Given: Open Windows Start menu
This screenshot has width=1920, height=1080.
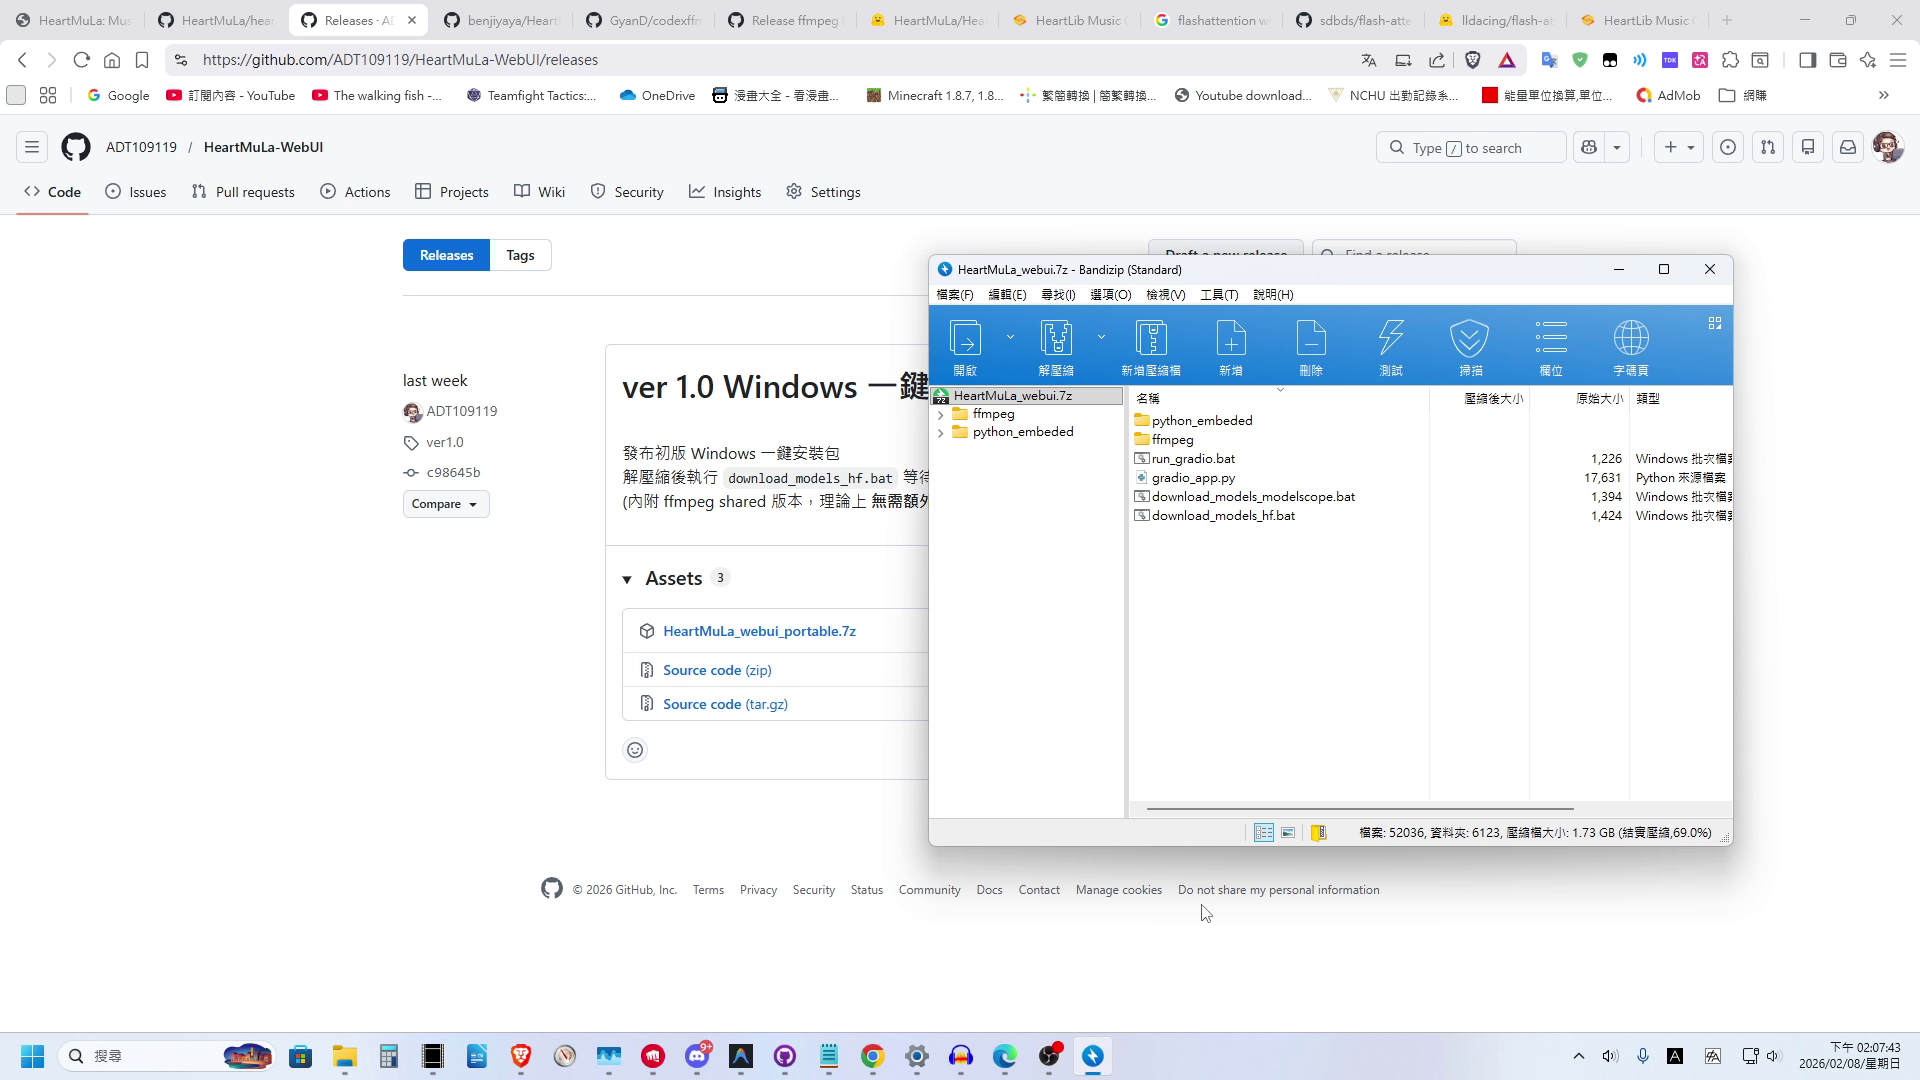Looking at the screenshot, I should 32,1056.
